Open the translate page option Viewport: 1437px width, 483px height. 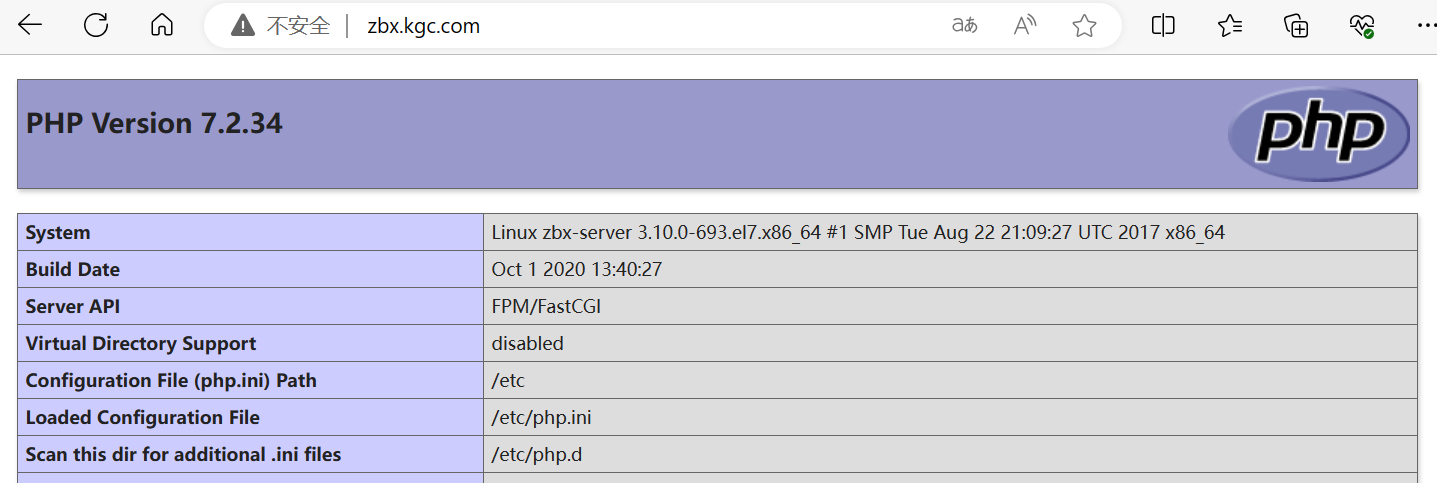(x=964, y=26)
